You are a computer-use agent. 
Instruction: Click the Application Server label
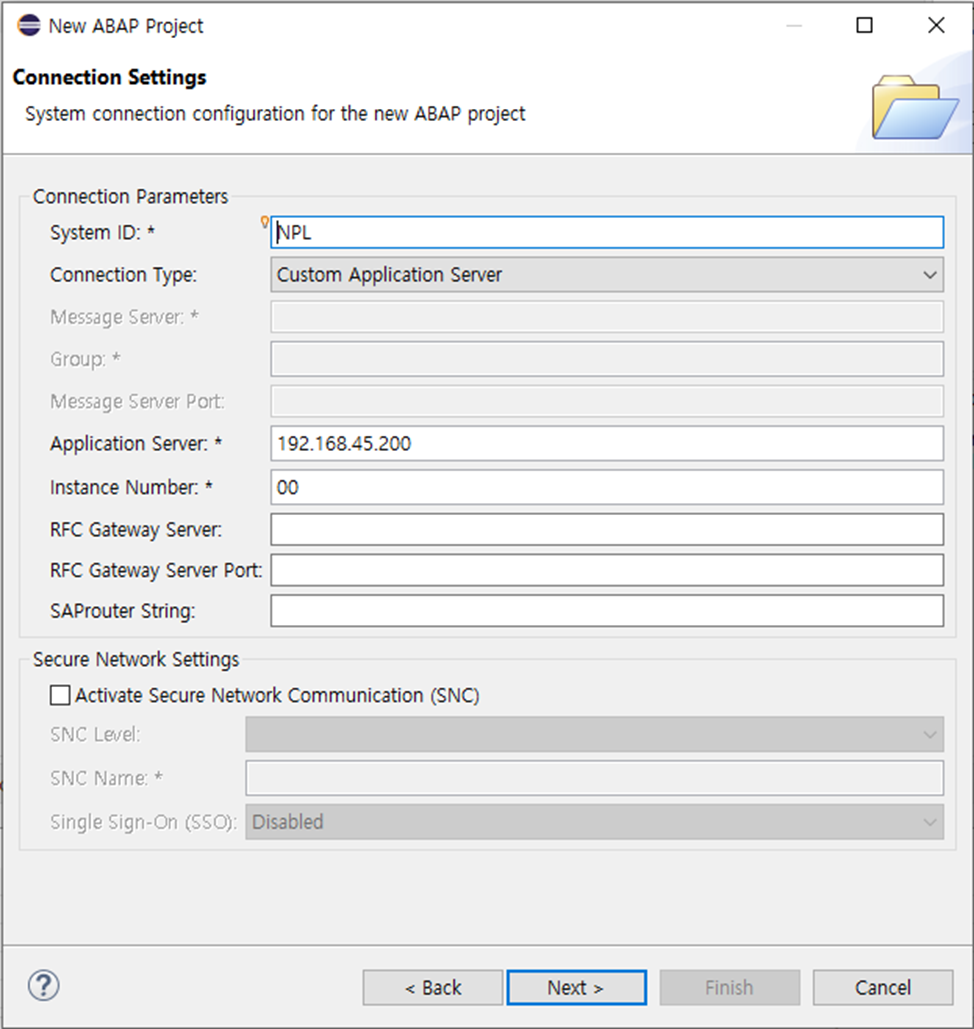(x=136, y=444)
